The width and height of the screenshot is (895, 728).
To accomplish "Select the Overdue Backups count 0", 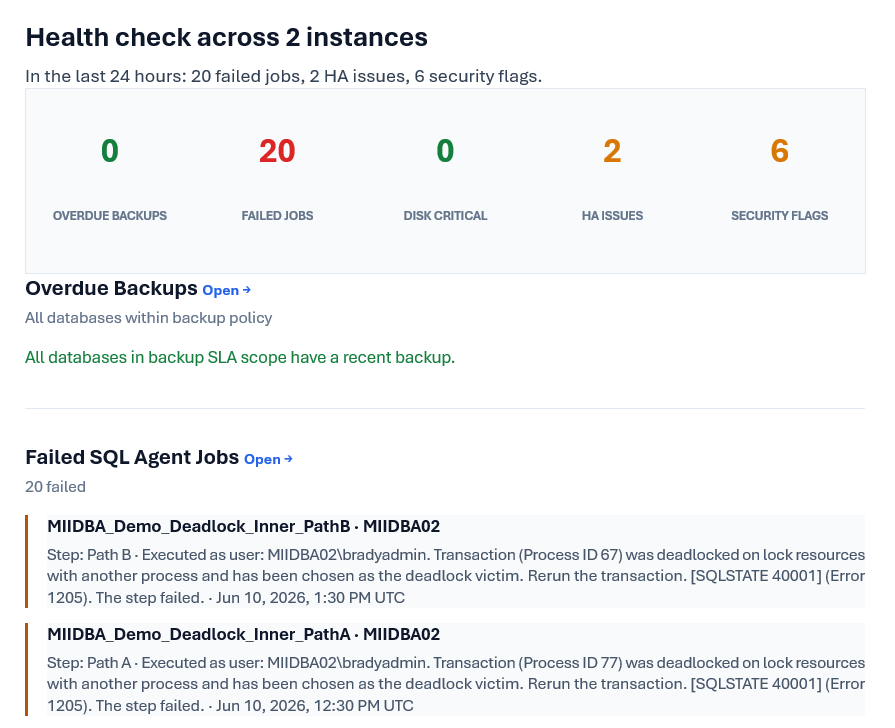I will click(x=110, y=151).
